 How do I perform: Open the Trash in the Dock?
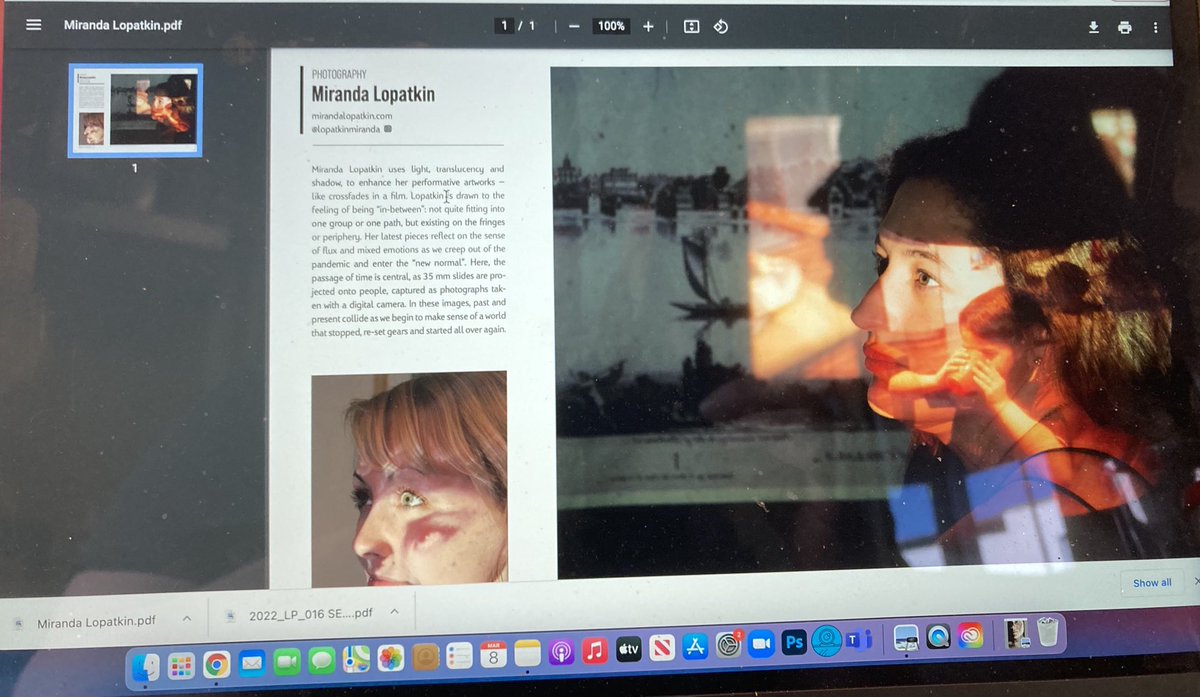[x=1047, y=632]
